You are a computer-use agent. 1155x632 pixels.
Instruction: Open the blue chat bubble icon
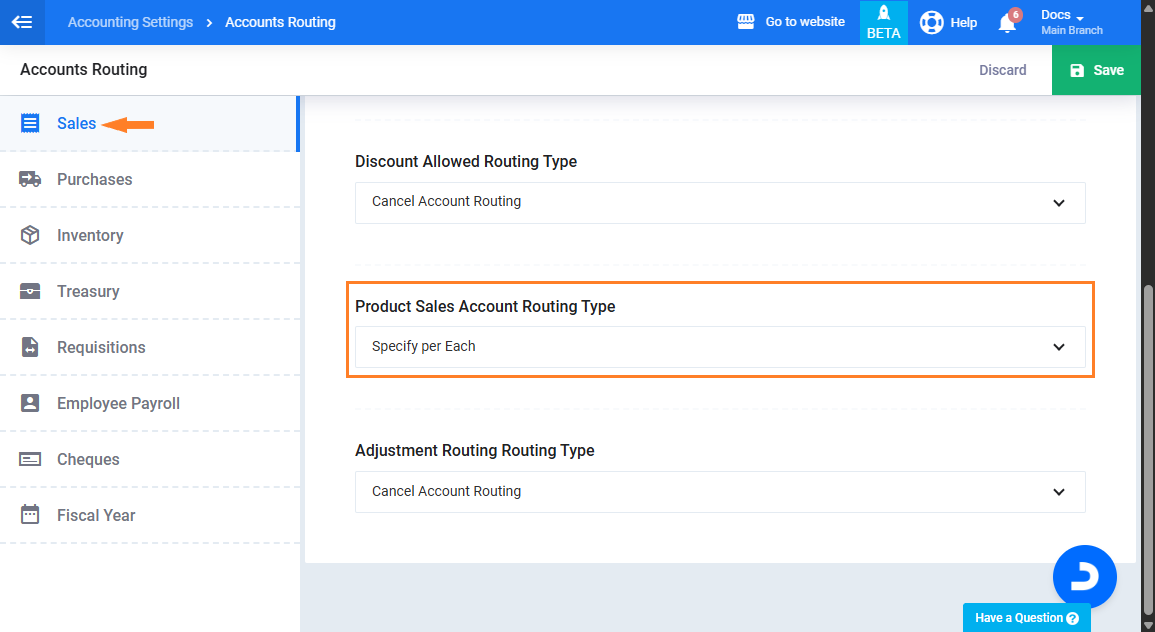(1084, 577)
